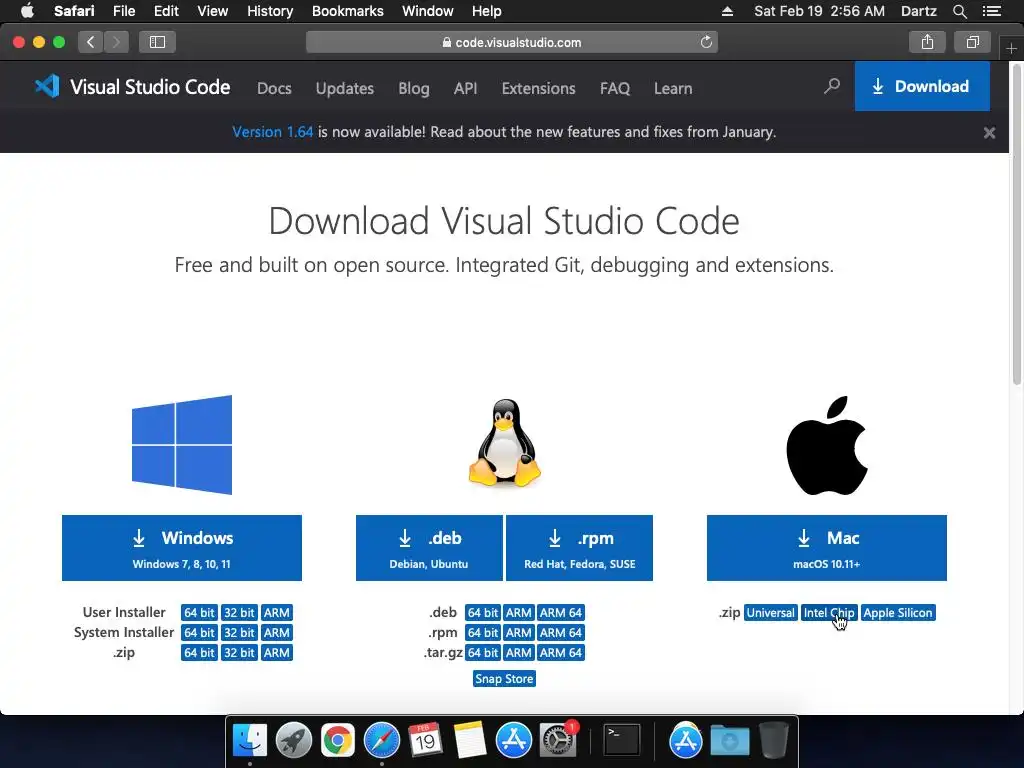Choose .rpm 64 bit download

[483, 633]
